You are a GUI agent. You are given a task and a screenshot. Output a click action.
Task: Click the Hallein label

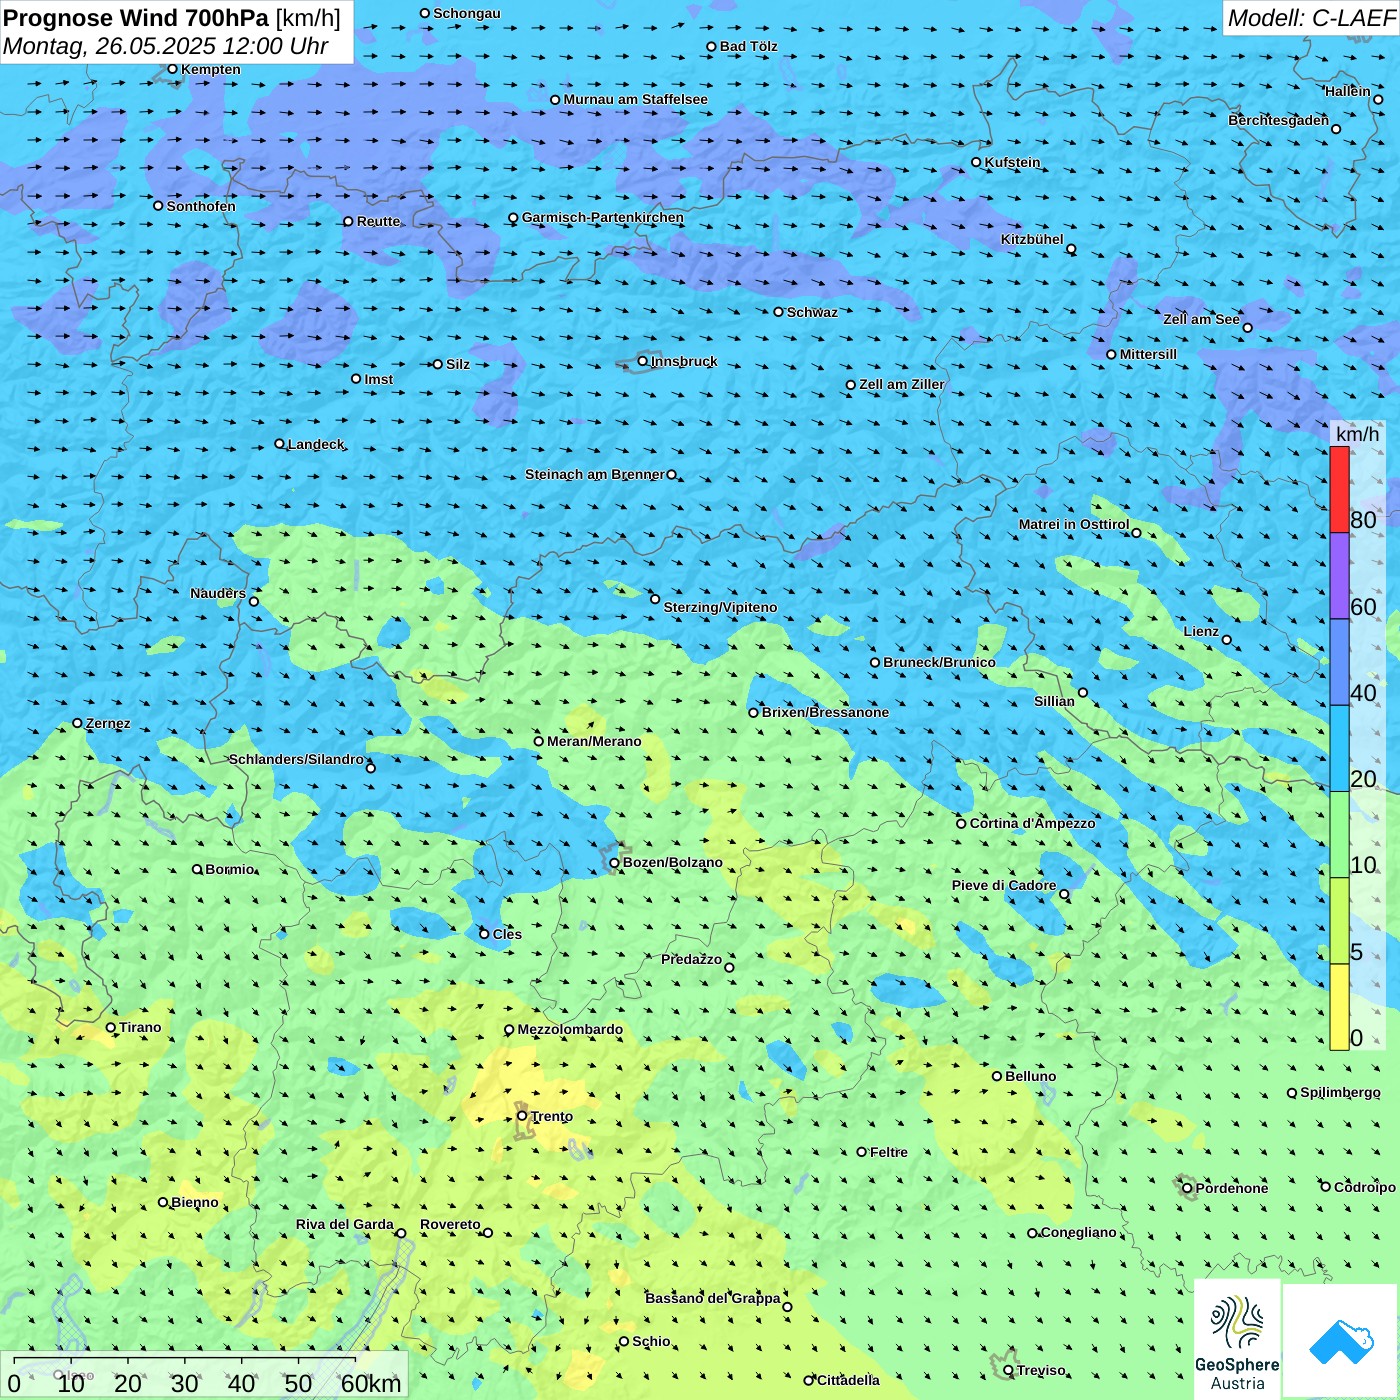[1347, 91]
